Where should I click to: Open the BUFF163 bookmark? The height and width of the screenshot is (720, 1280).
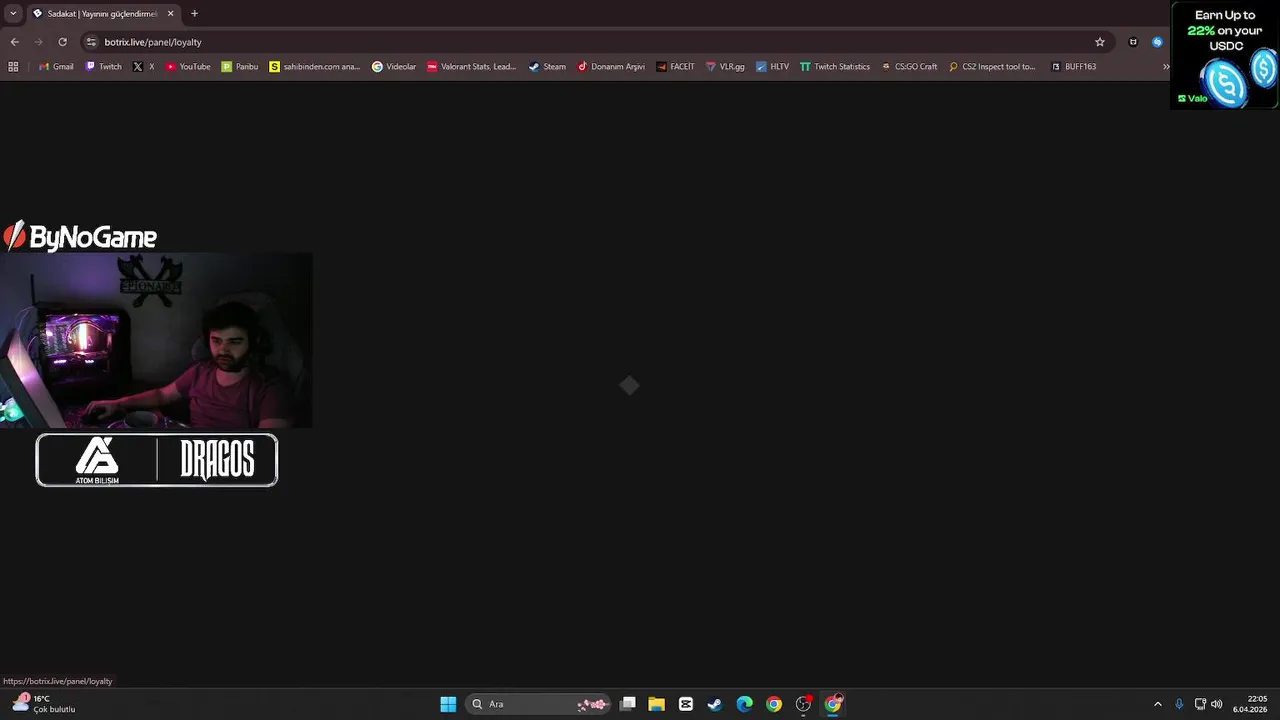click(1073, 67)
